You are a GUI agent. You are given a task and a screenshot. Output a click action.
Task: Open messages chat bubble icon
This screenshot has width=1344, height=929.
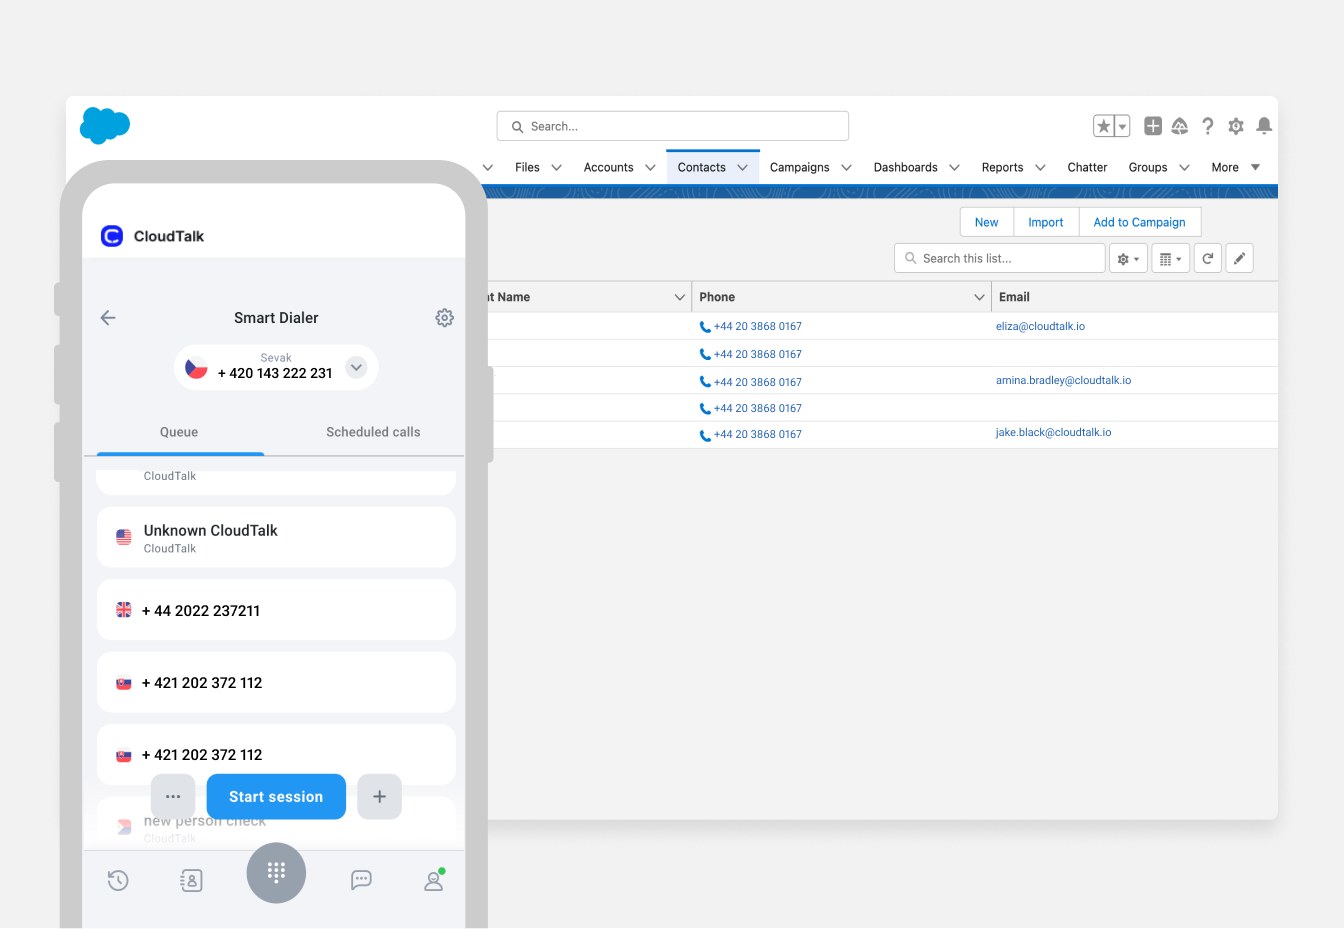coord(361,880)
